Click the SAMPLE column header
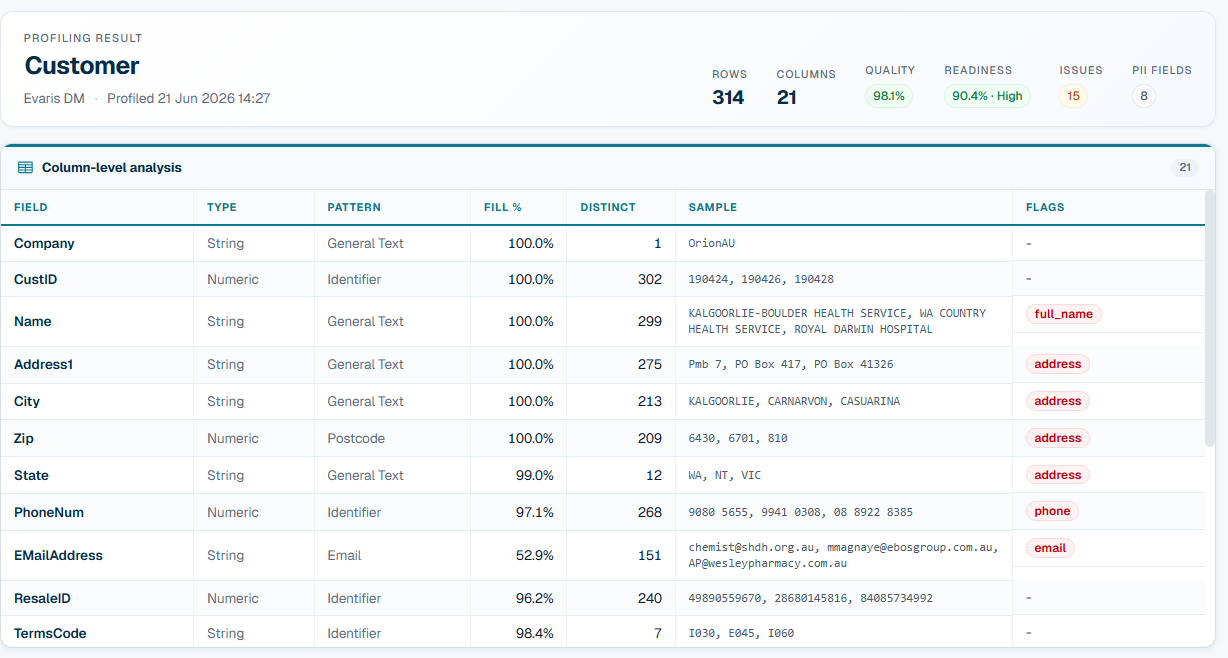This screenshot has height=658, width=1228. (713, 208)
